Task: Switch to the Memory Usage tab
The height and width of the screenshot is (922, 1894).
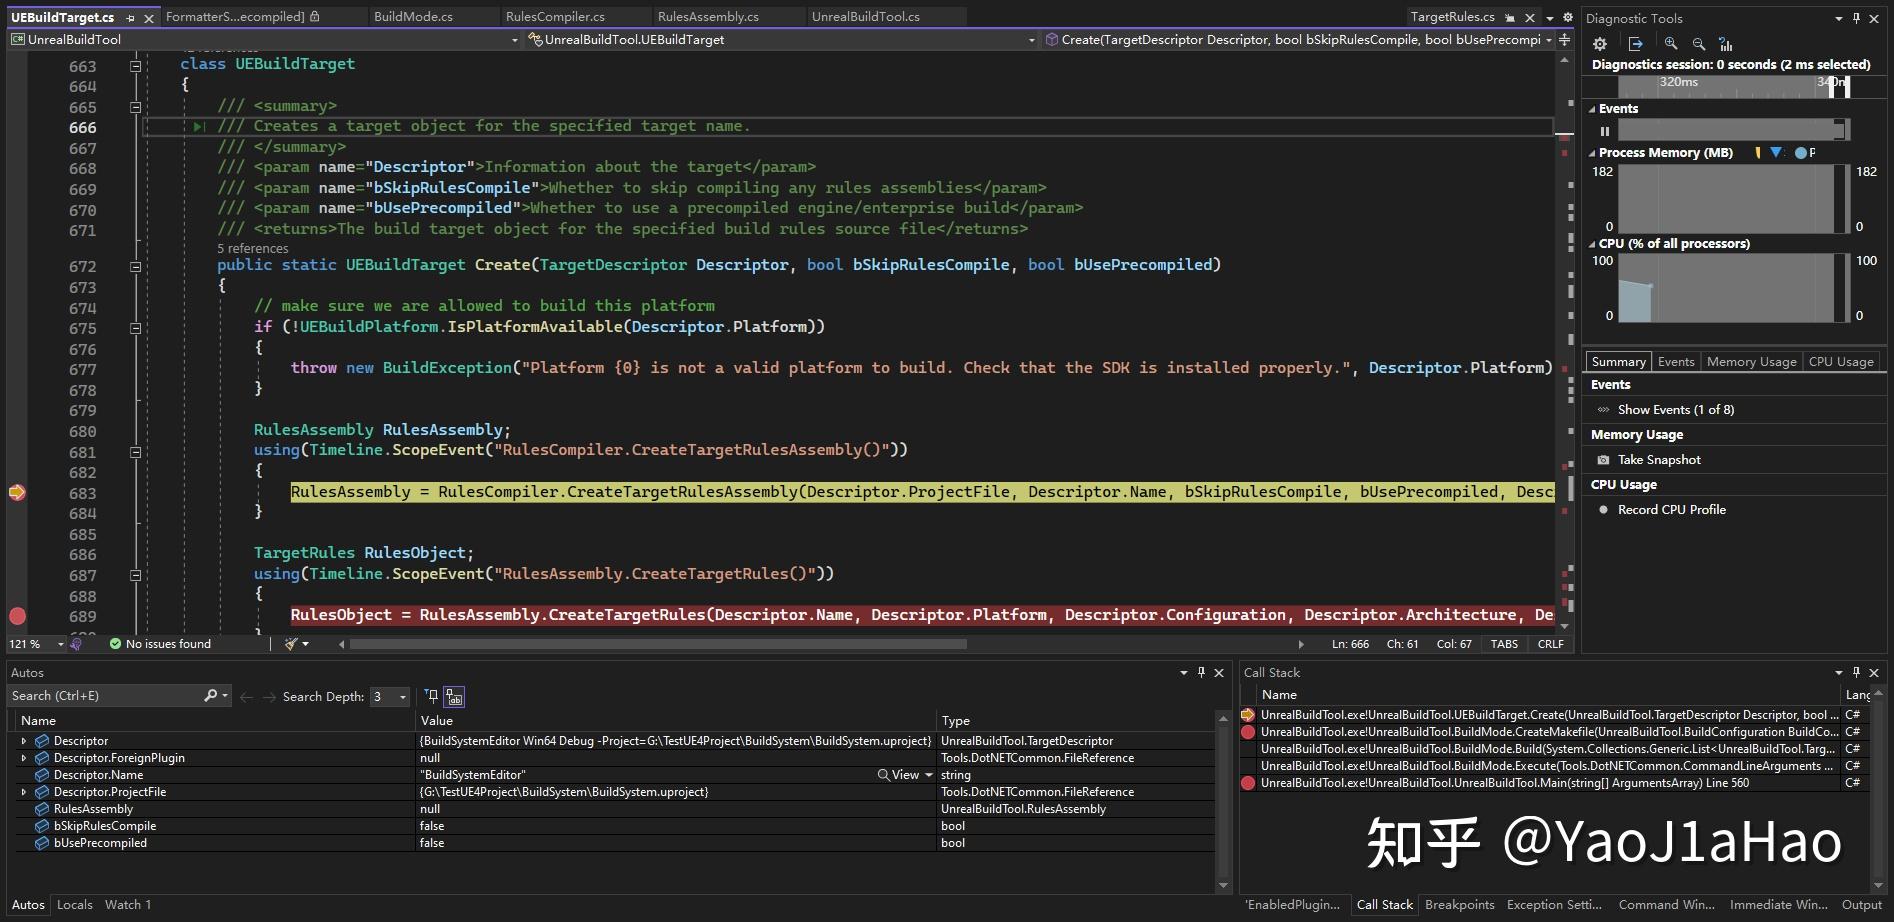Action: 1750,361
